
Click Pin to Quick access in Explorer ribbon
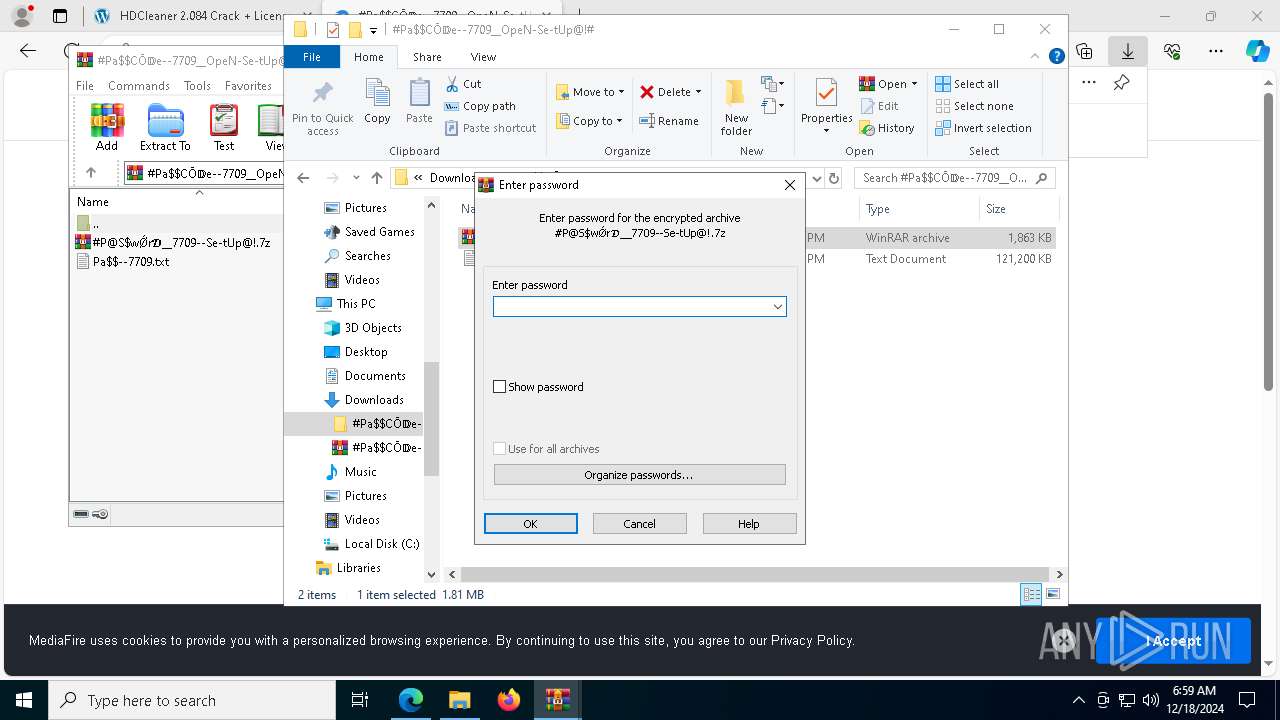pyautogui.click(x=322, y=108)
